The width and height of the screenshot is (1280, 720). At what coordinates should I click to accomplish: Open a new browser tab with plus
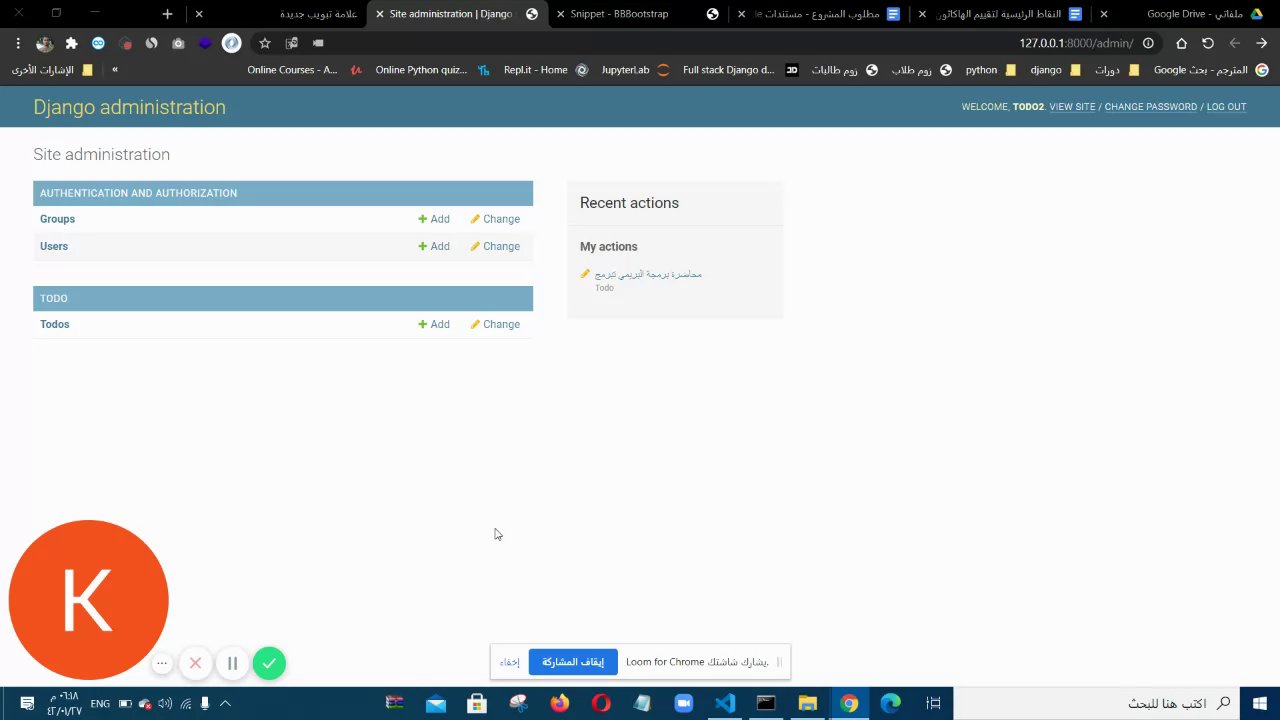(167, 14)
